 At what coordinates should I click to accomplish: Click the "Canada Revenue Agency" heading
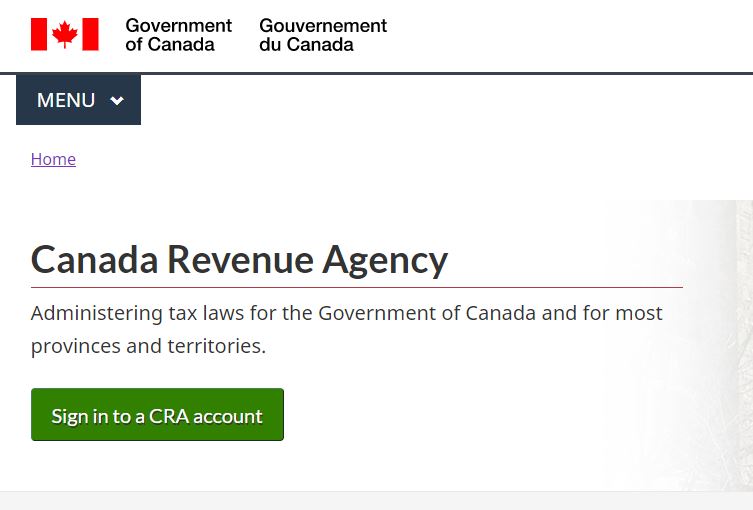[239, 260]
